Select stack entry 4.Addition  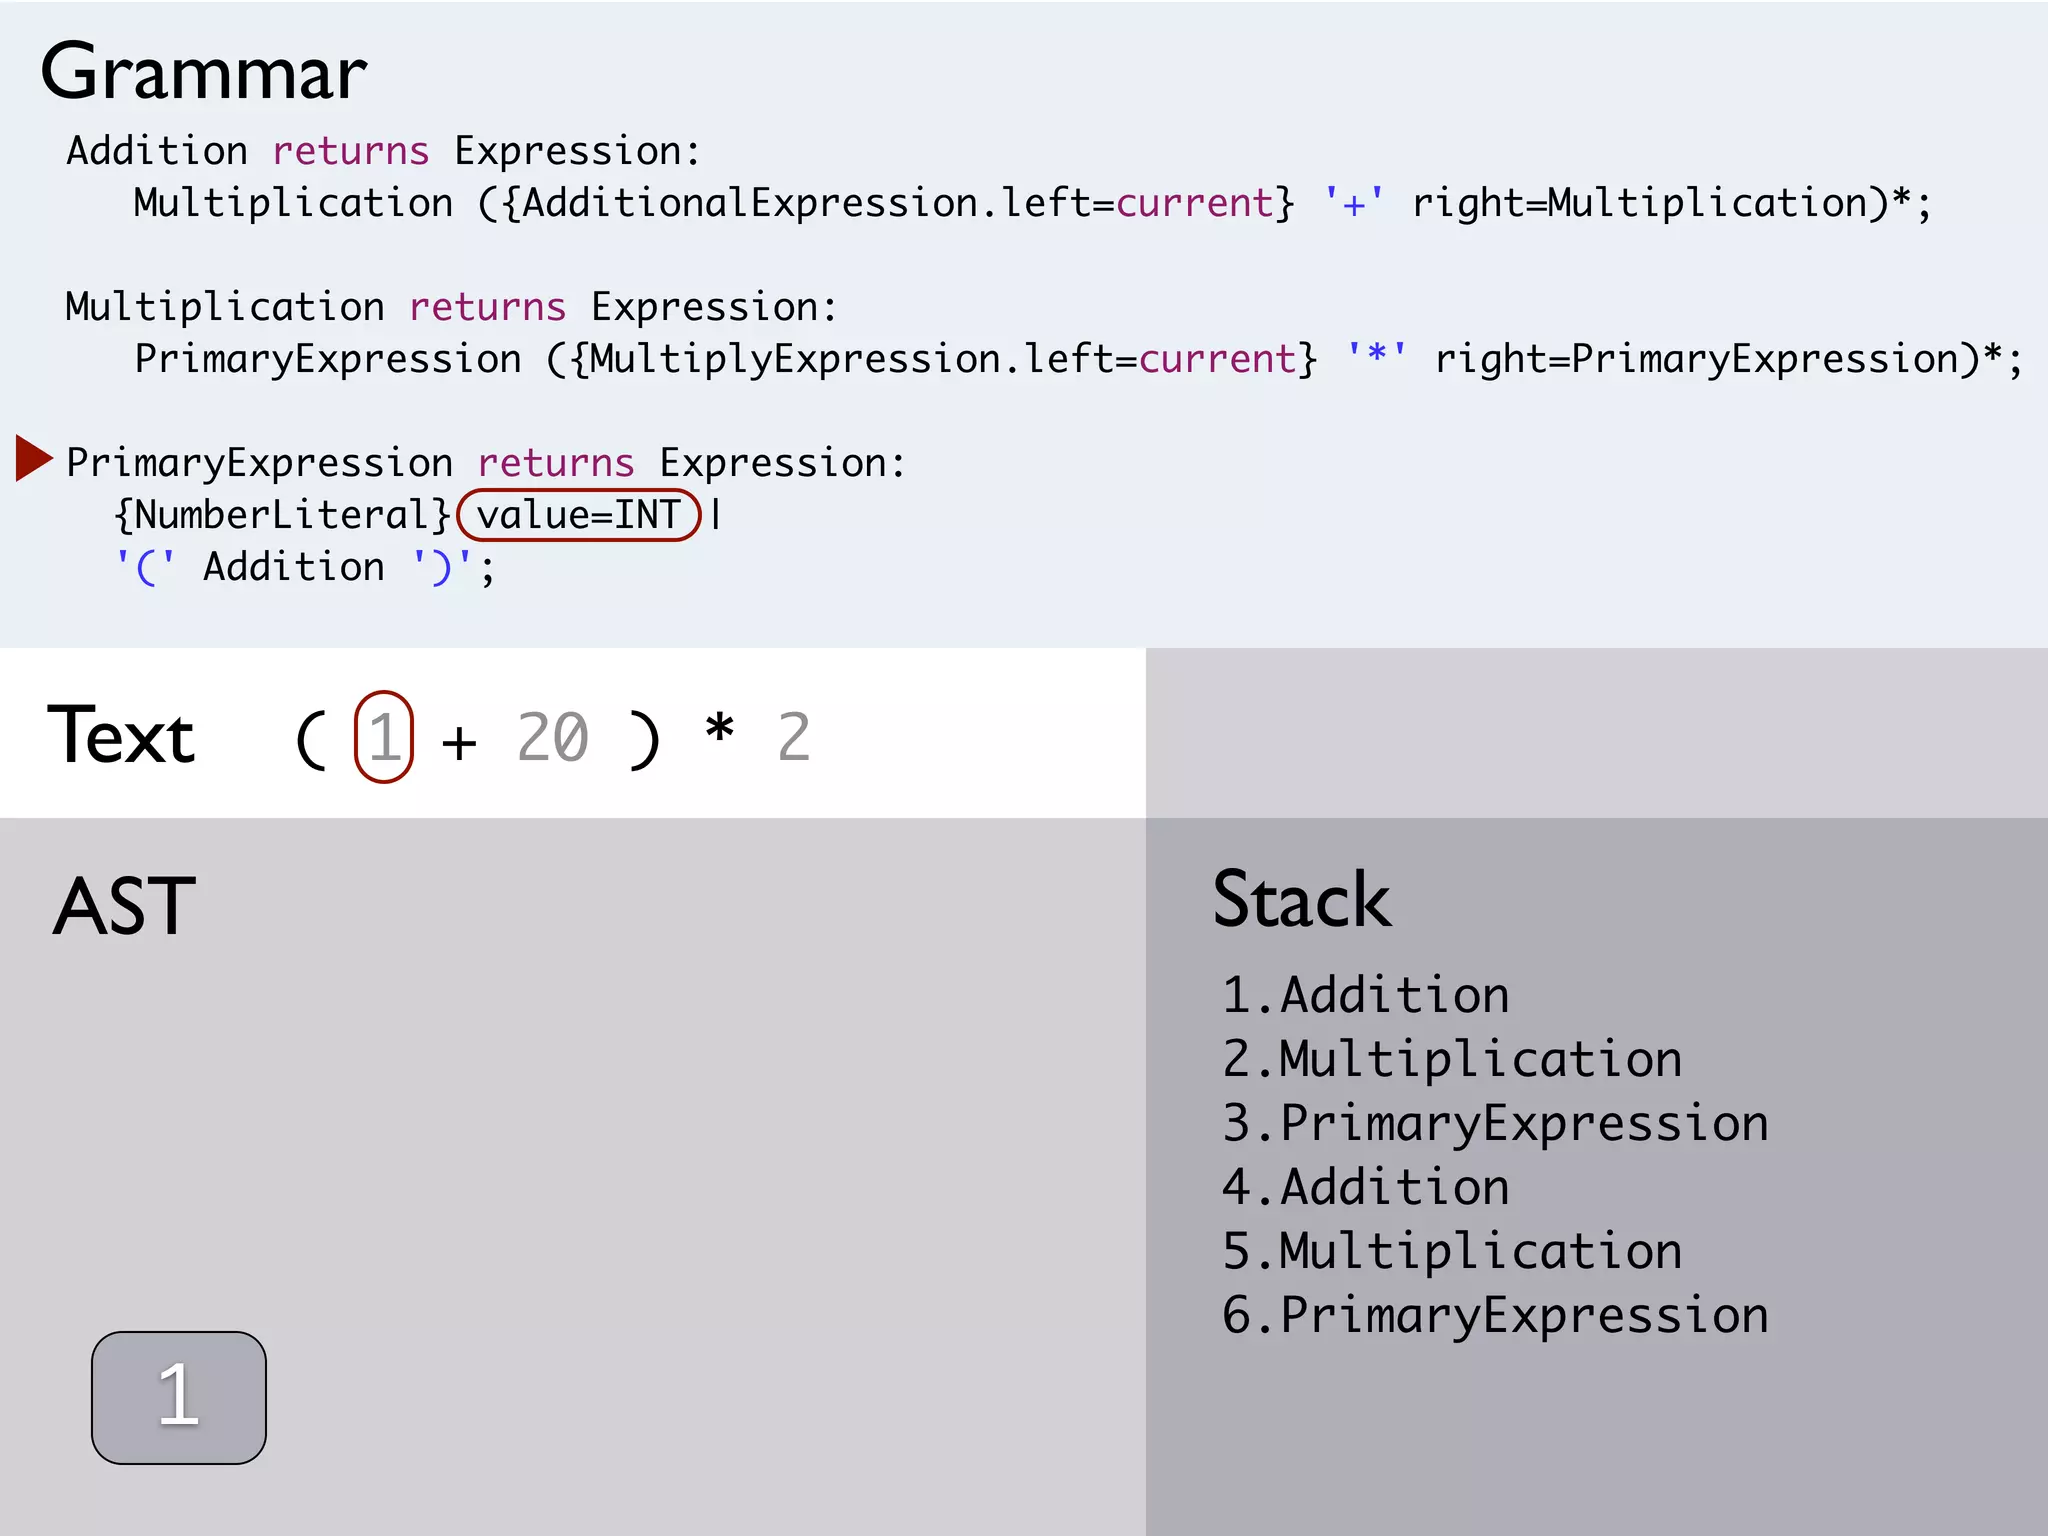[x=1365, y=1187]
